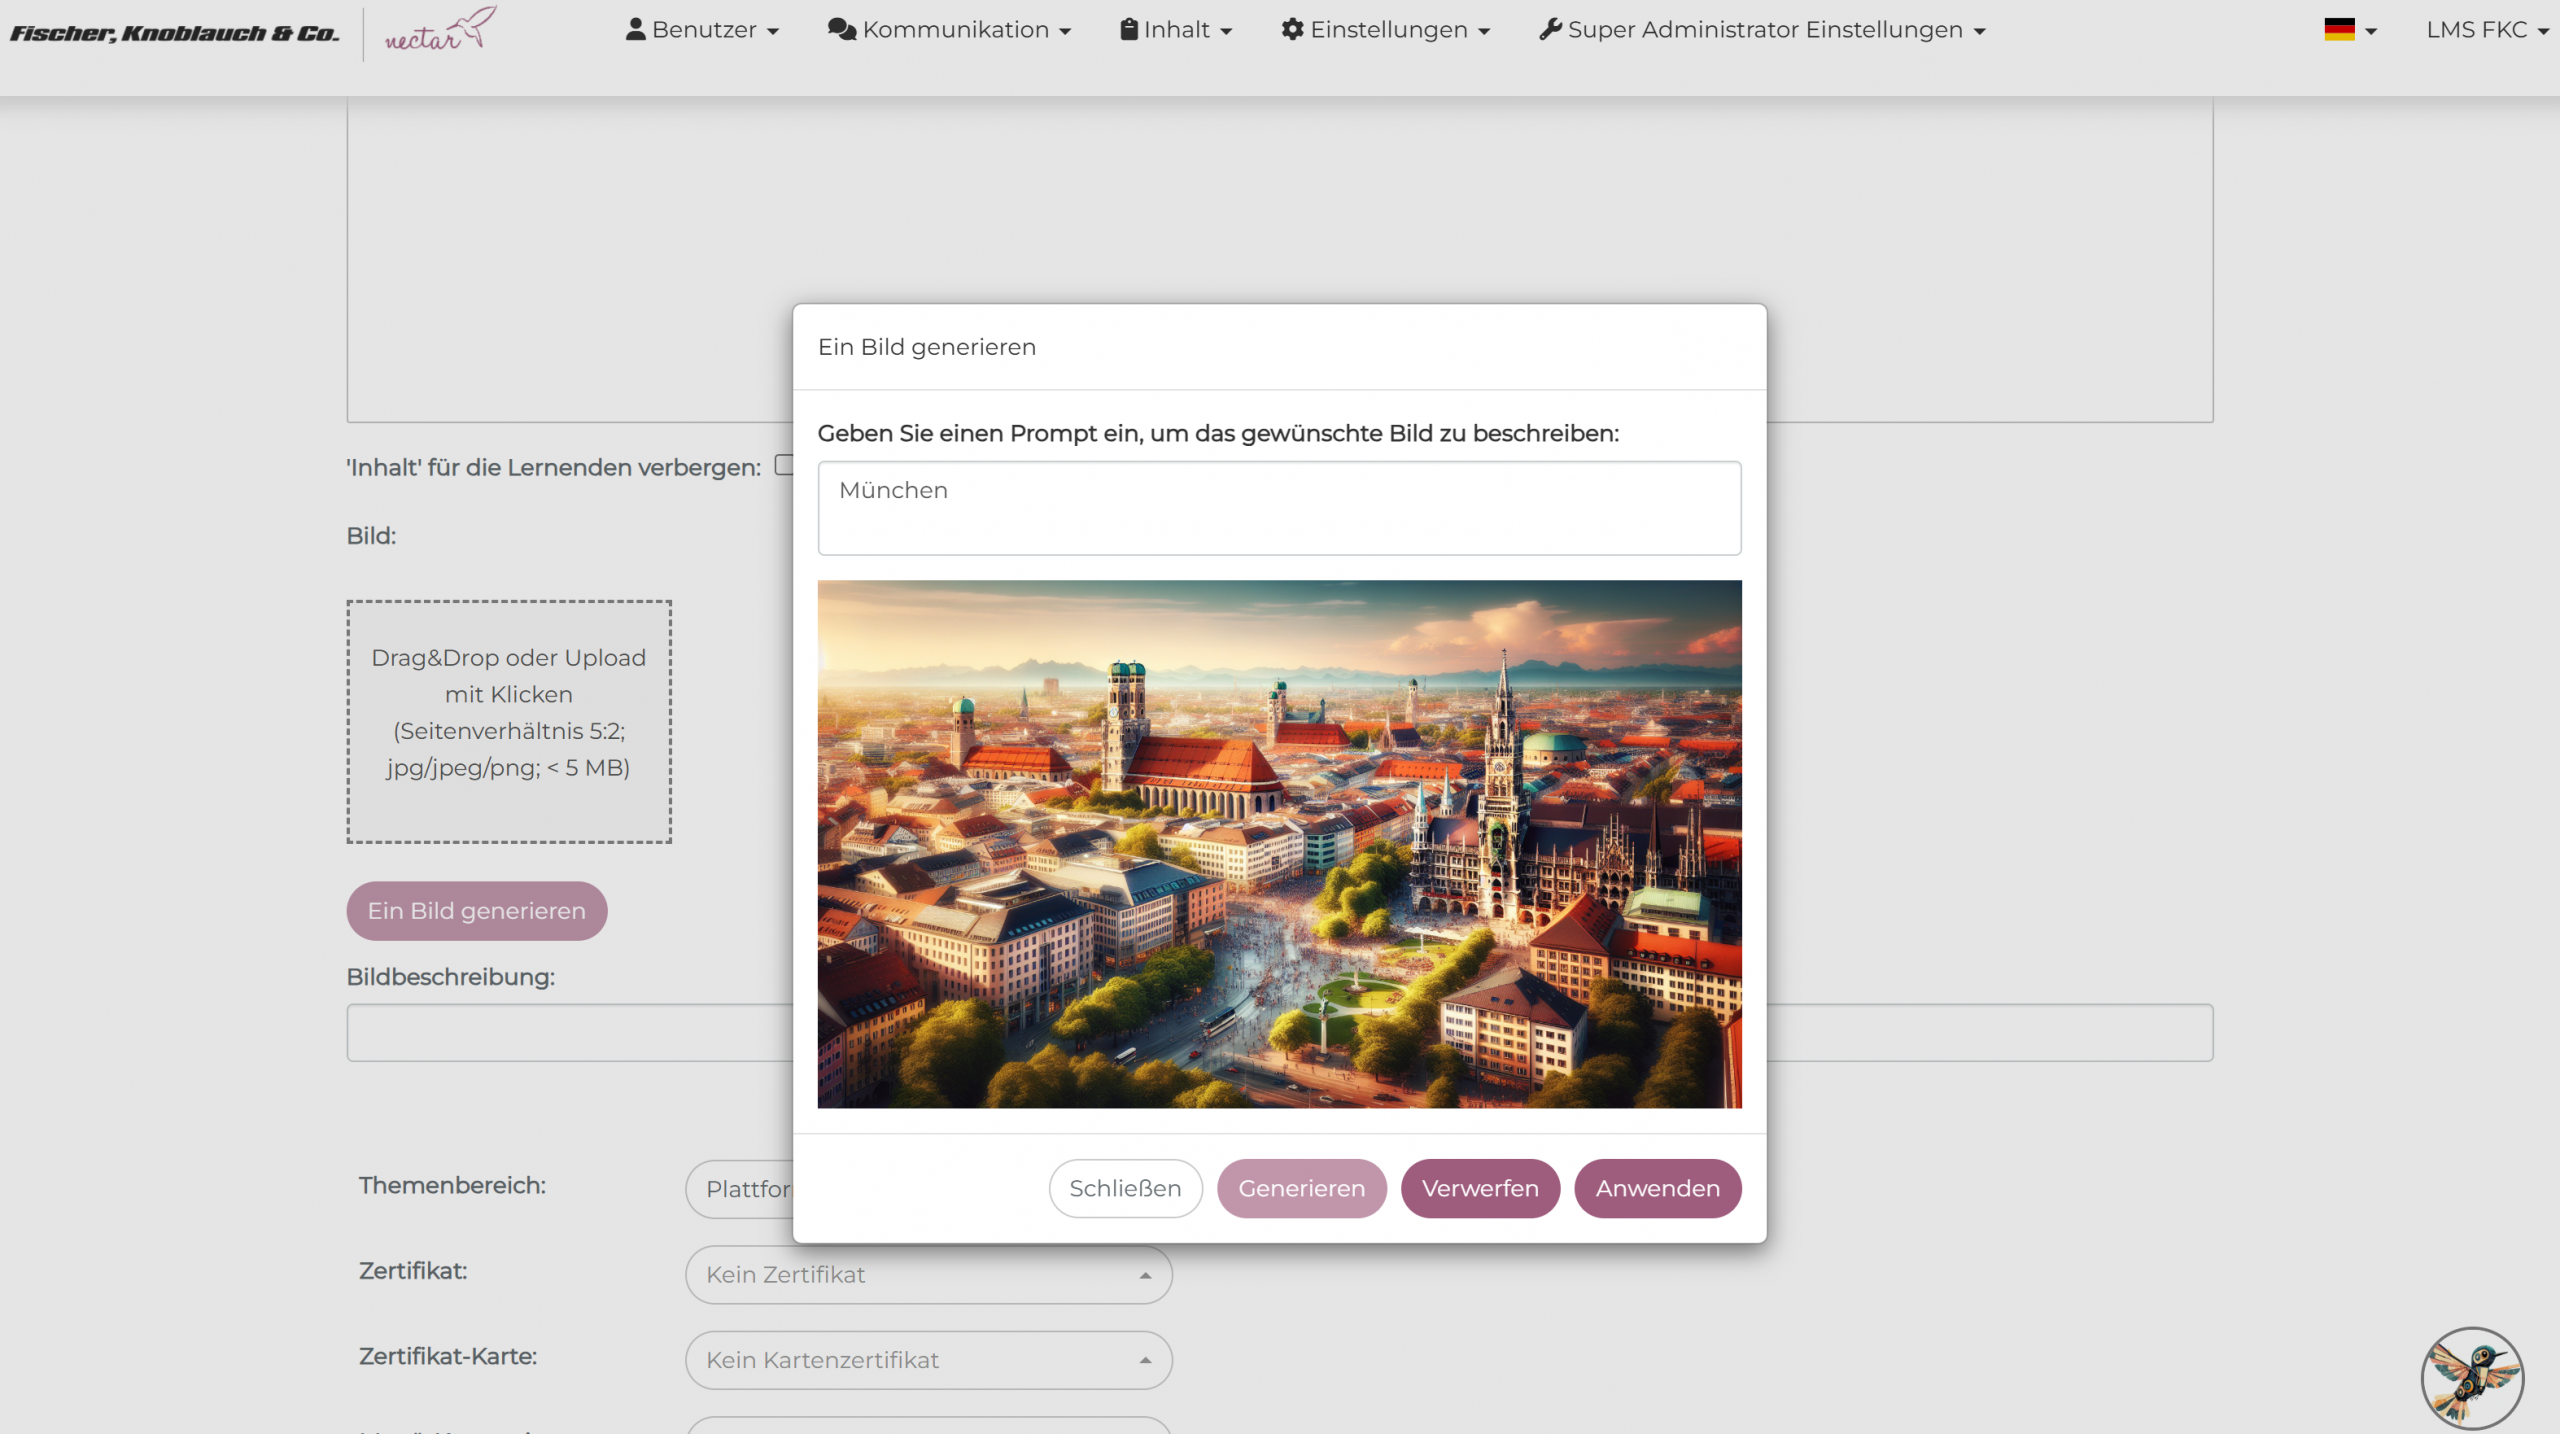Image resolution: width=2560 pixels, height=1434 pixels.
Task: Click Anwenden to apply the image
Action: [1657, 1188]
